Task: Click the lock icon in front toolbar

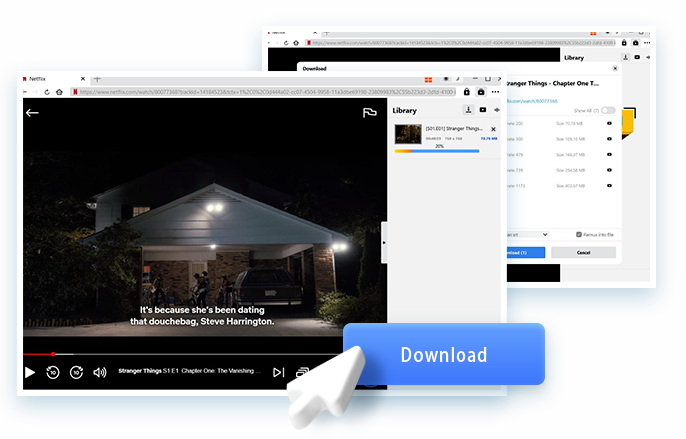Action: (x=467, y=92)
